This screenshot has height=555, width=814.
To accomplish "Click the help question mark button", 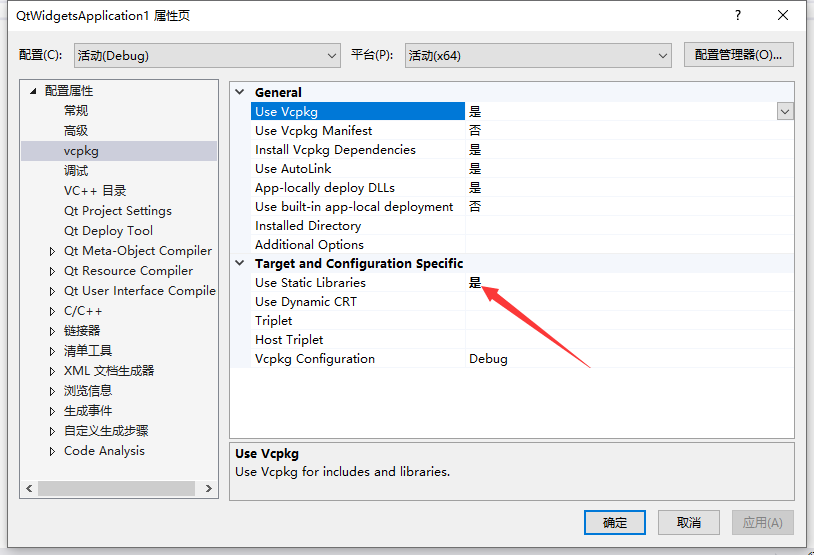I will pos(738,15).
